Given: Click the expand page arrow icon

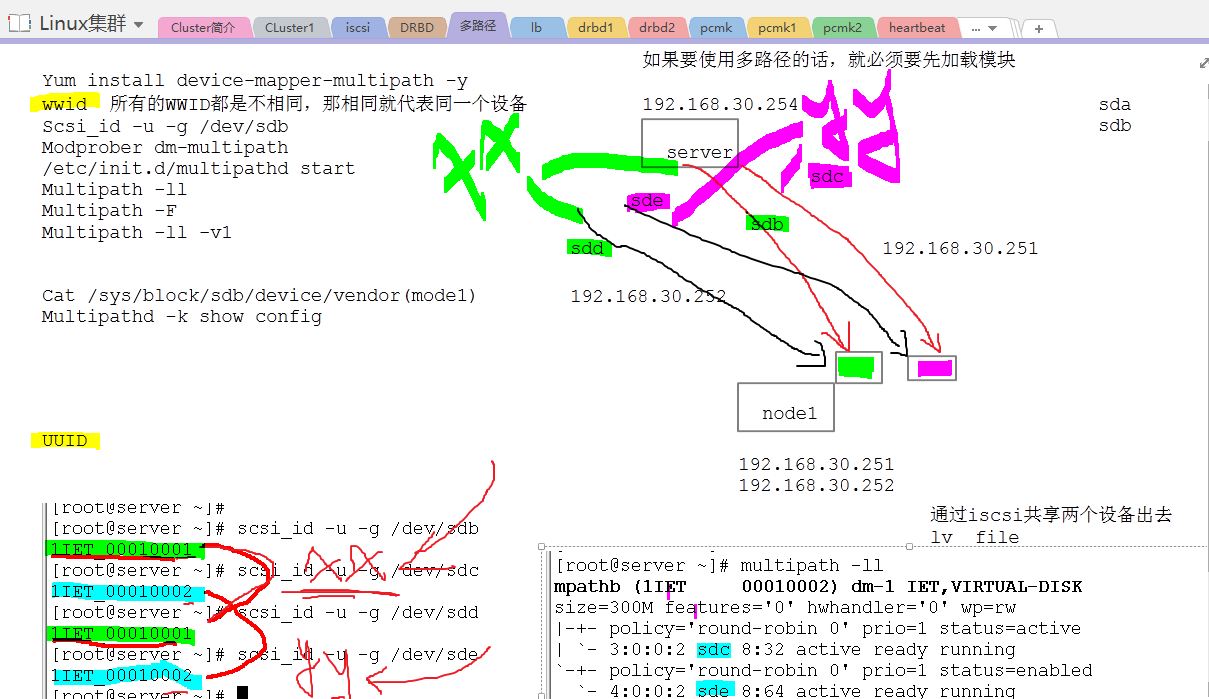Looking at the screenshot, I should click(x=1203, y=63).
